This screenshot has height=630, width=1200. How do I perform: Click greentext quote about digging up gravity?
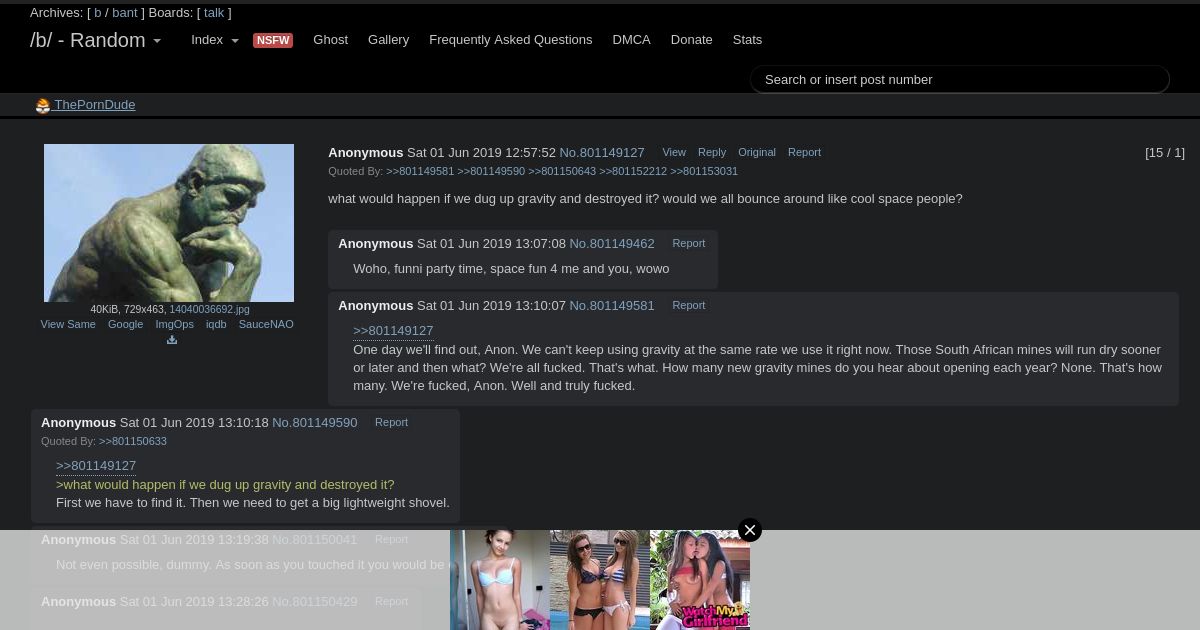225,485
